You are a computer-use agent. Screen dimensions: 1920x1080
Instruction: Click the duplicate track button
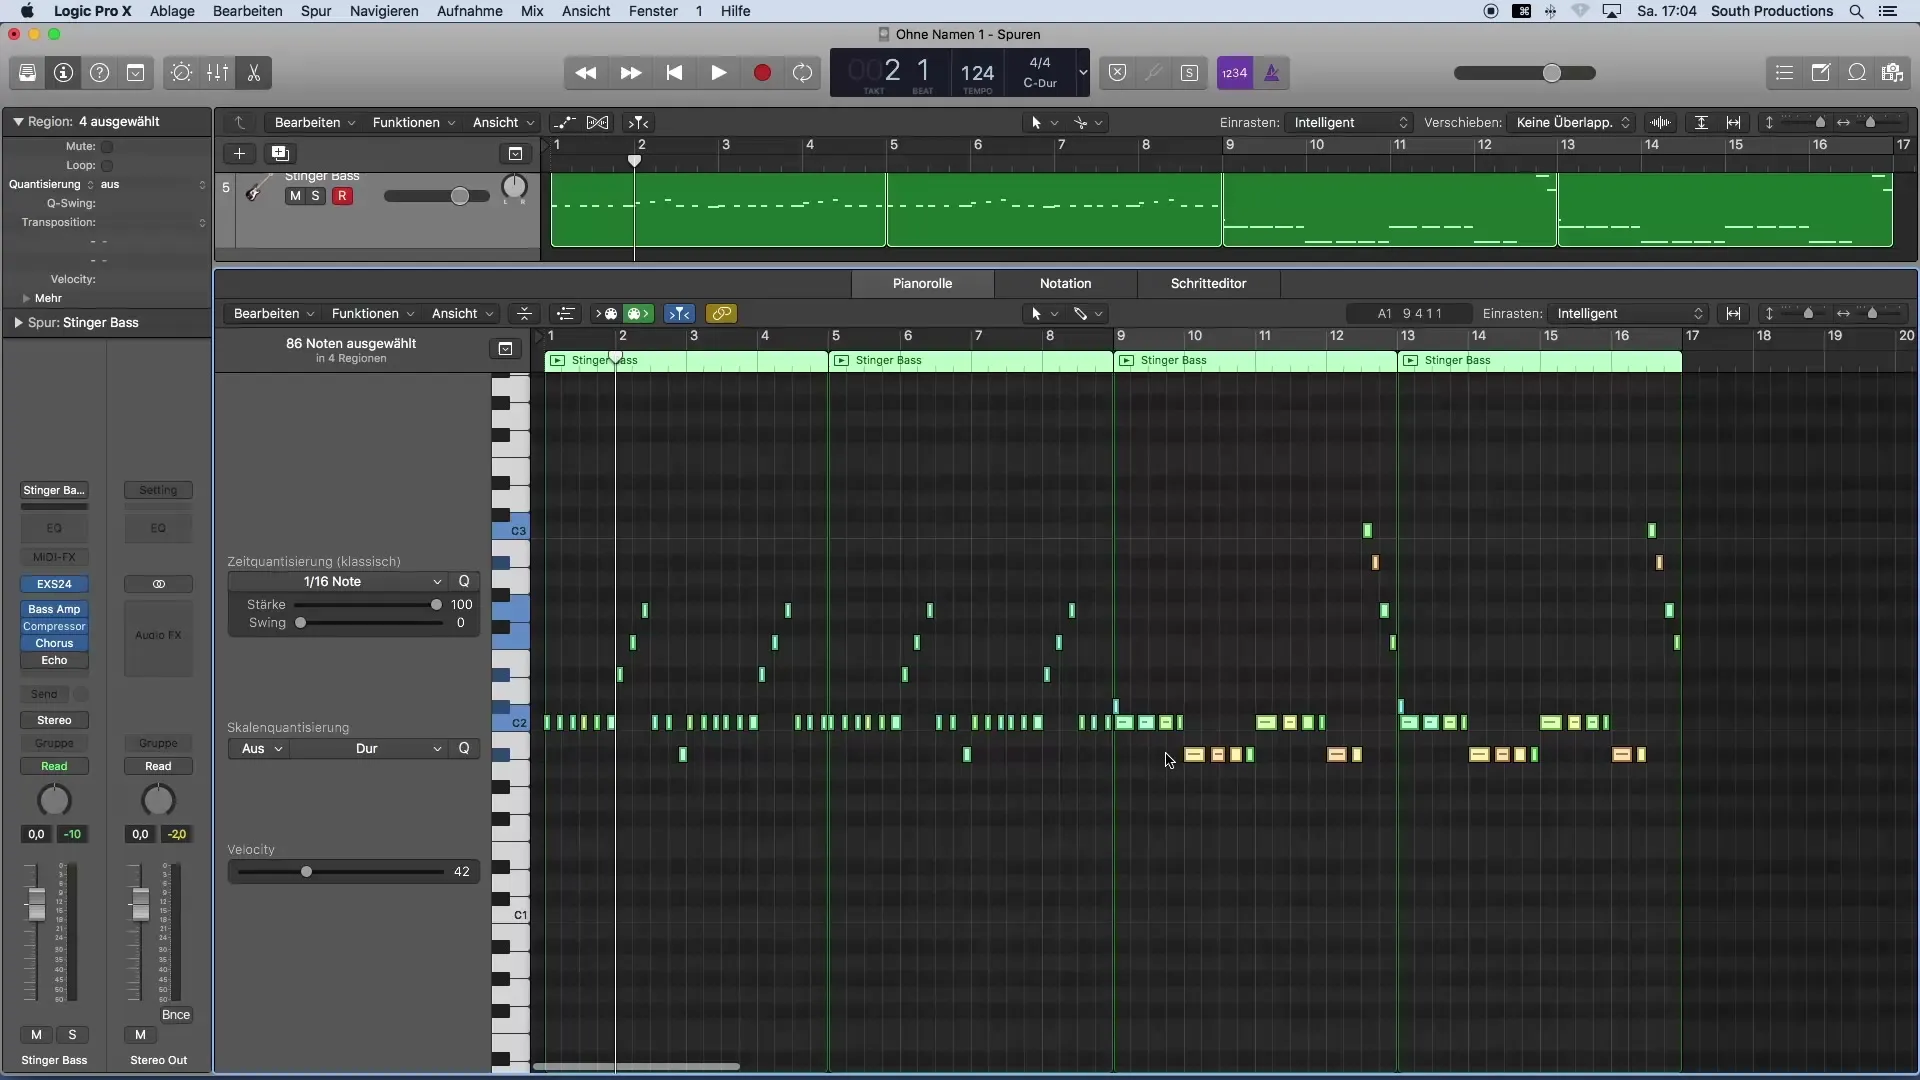click(280, 153)
